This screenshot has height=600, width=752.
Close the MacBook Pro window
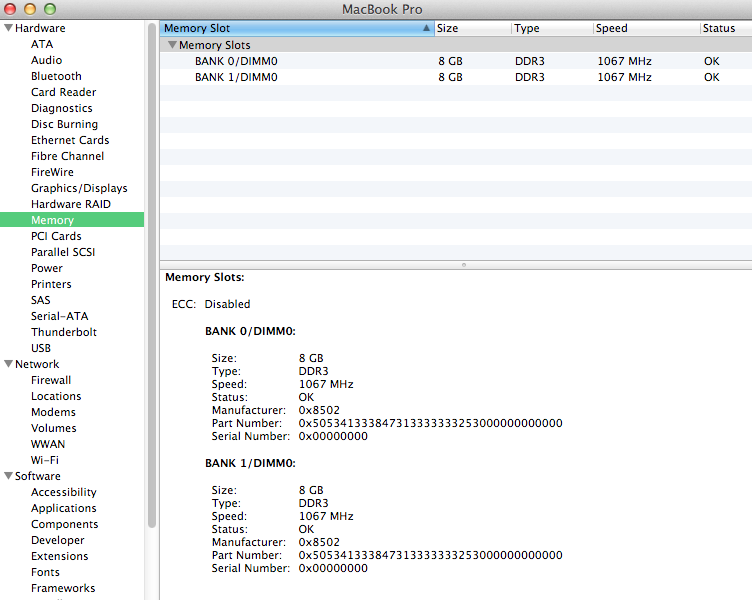10,9
